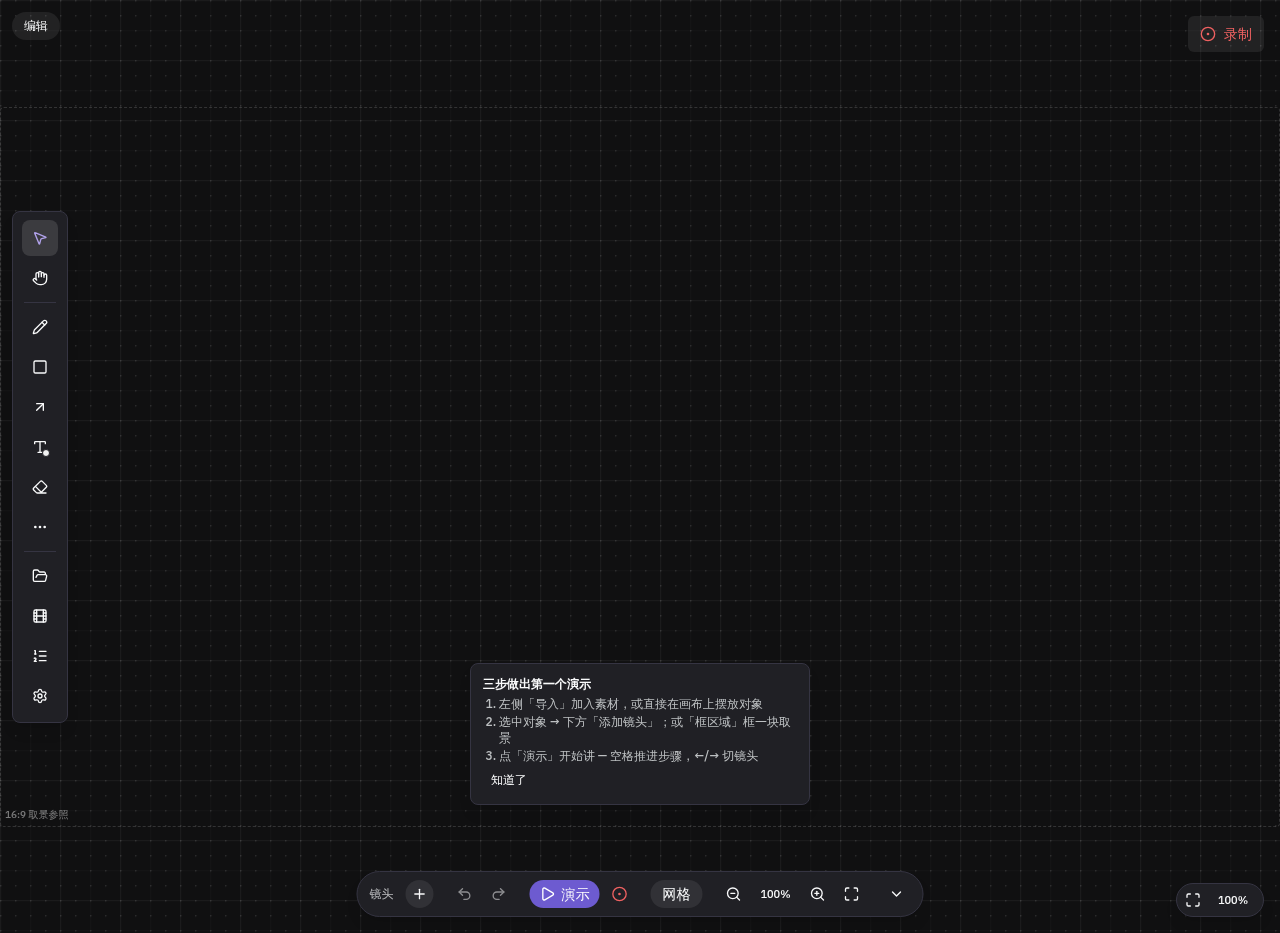Switch to the eraser tool

pyautogui.click(x=40, y=487)
